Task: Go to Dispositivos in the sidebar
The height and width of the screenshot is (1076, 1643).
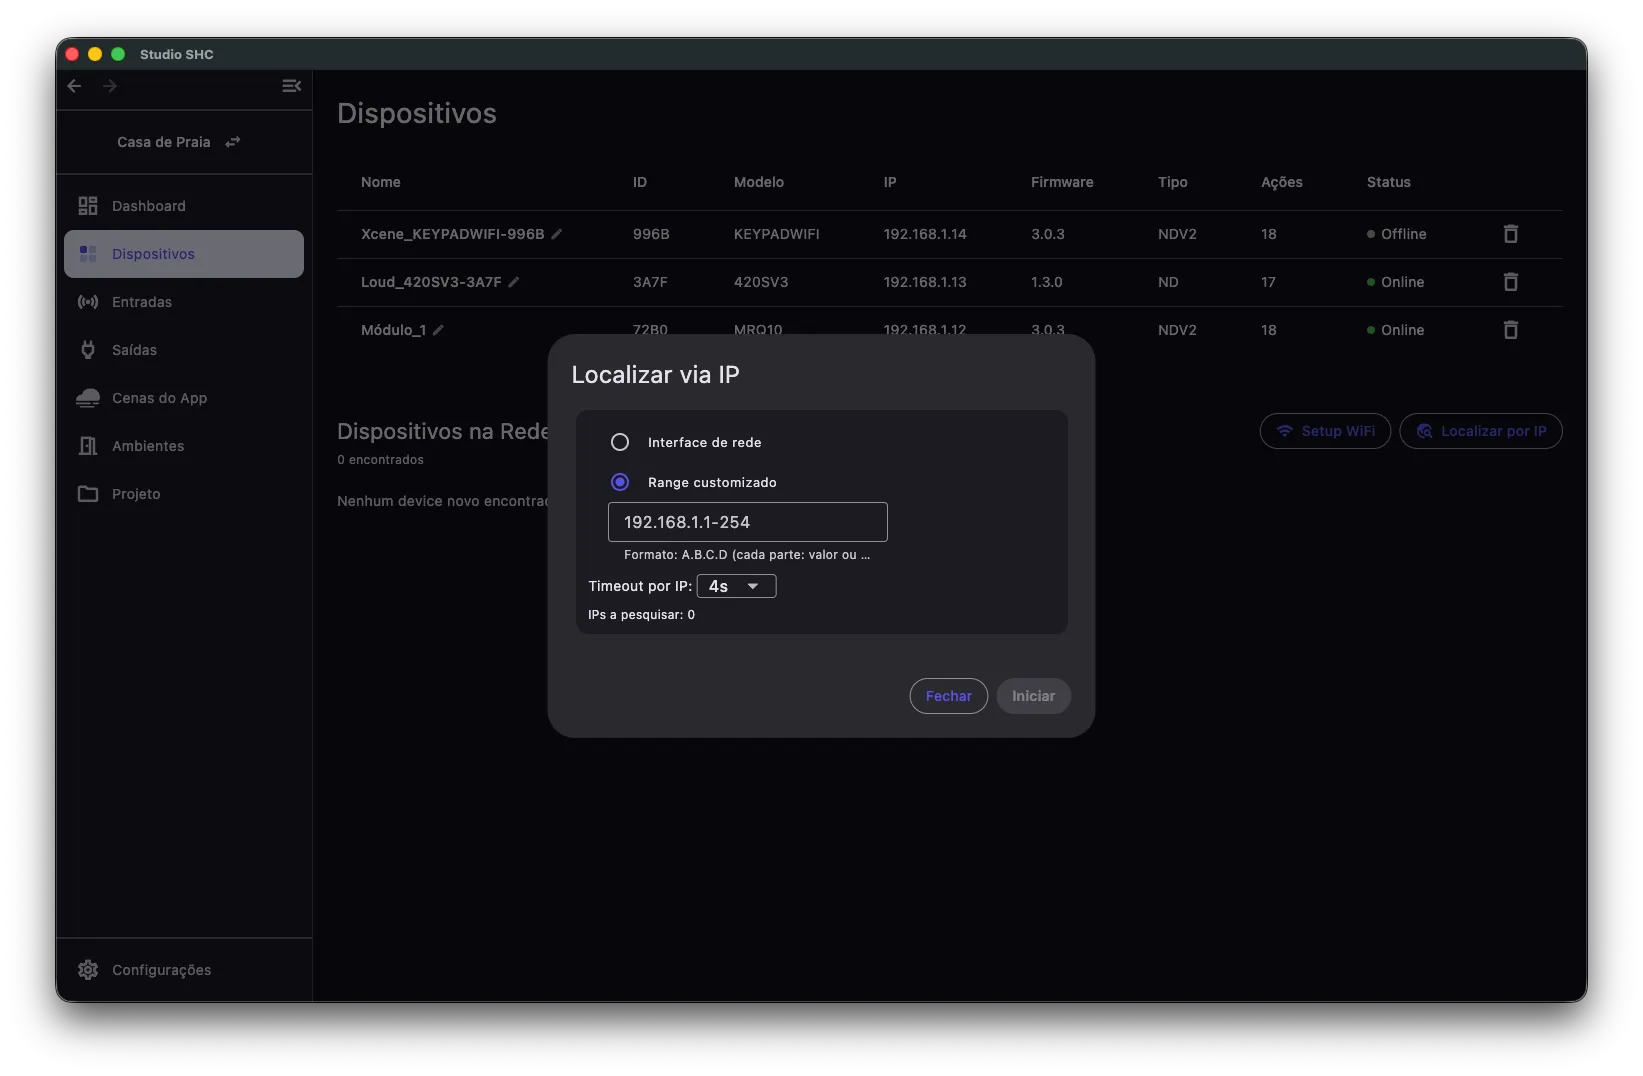Action: click(184, 254)
